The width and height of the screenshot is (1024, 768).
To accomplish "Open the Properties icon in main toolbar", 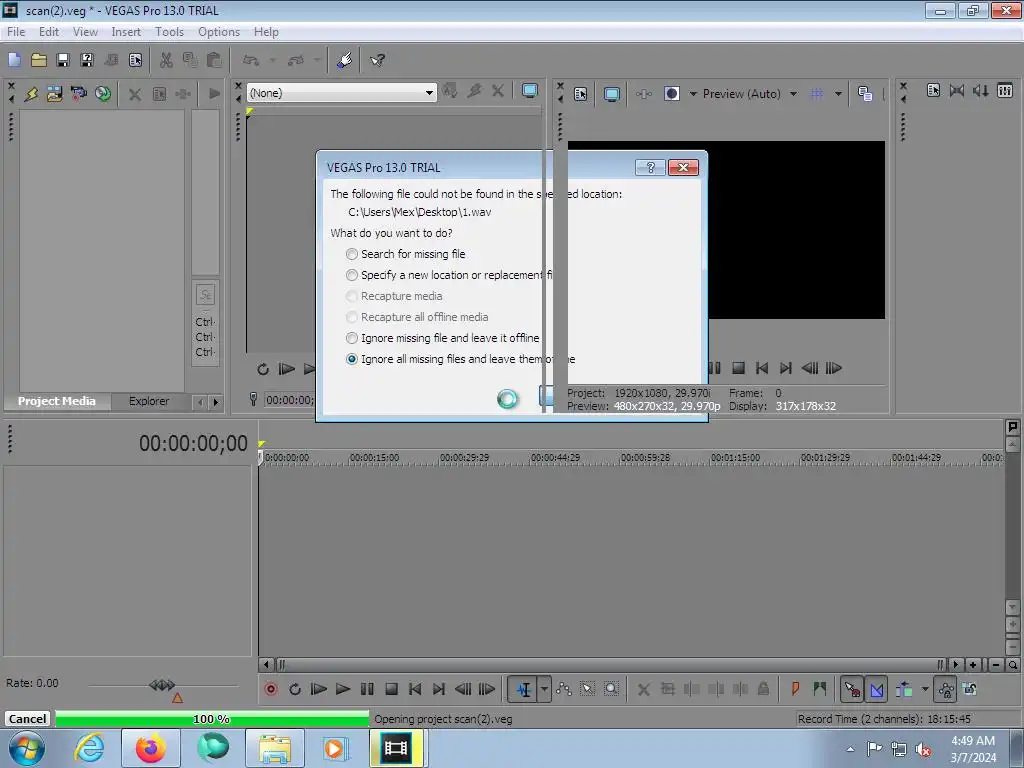I will [x=135, y=60].
